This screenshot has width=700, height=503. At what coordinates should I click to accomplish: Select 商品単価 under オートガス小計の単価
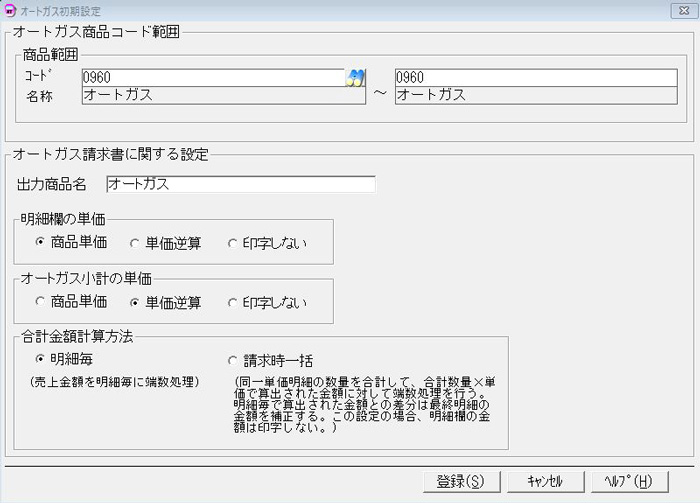point(40,302)
